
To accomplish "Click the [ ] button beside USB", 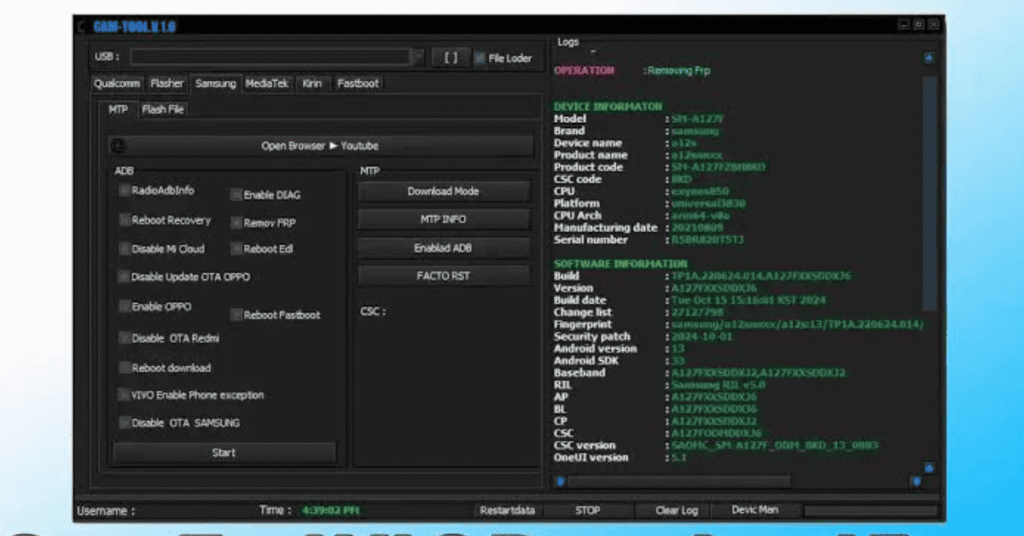I will coord(451,57).
